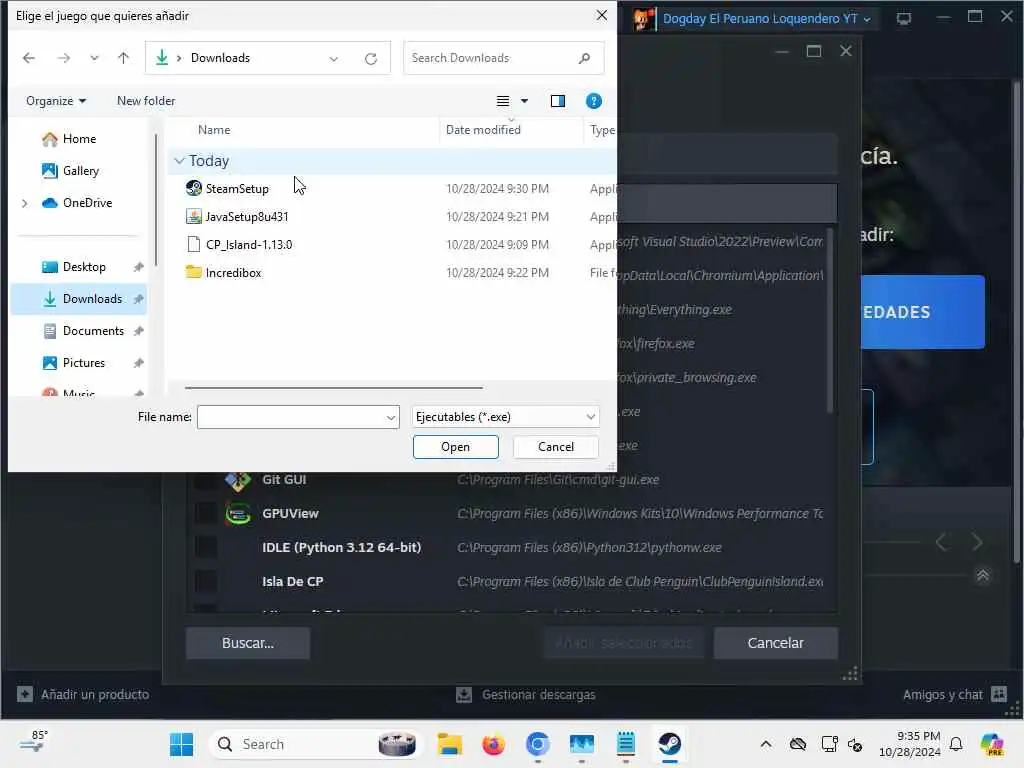Click the pin icon beside Documents

coord(138,331)
